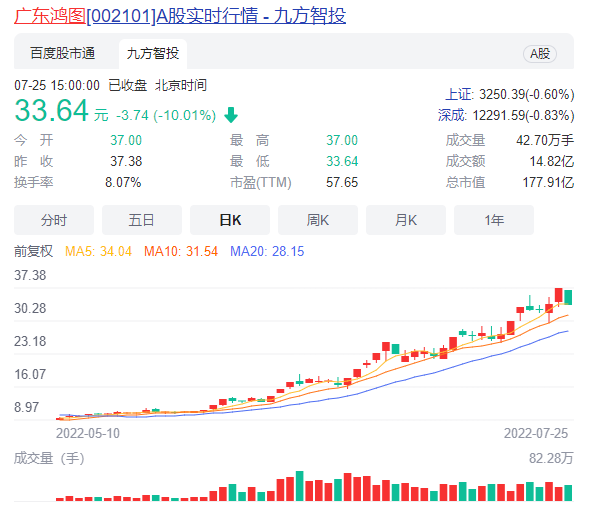Viewport: 600px width, 509px height.
Task: Select the 日K daily candlestick view
Action: (x=230, y=220)
